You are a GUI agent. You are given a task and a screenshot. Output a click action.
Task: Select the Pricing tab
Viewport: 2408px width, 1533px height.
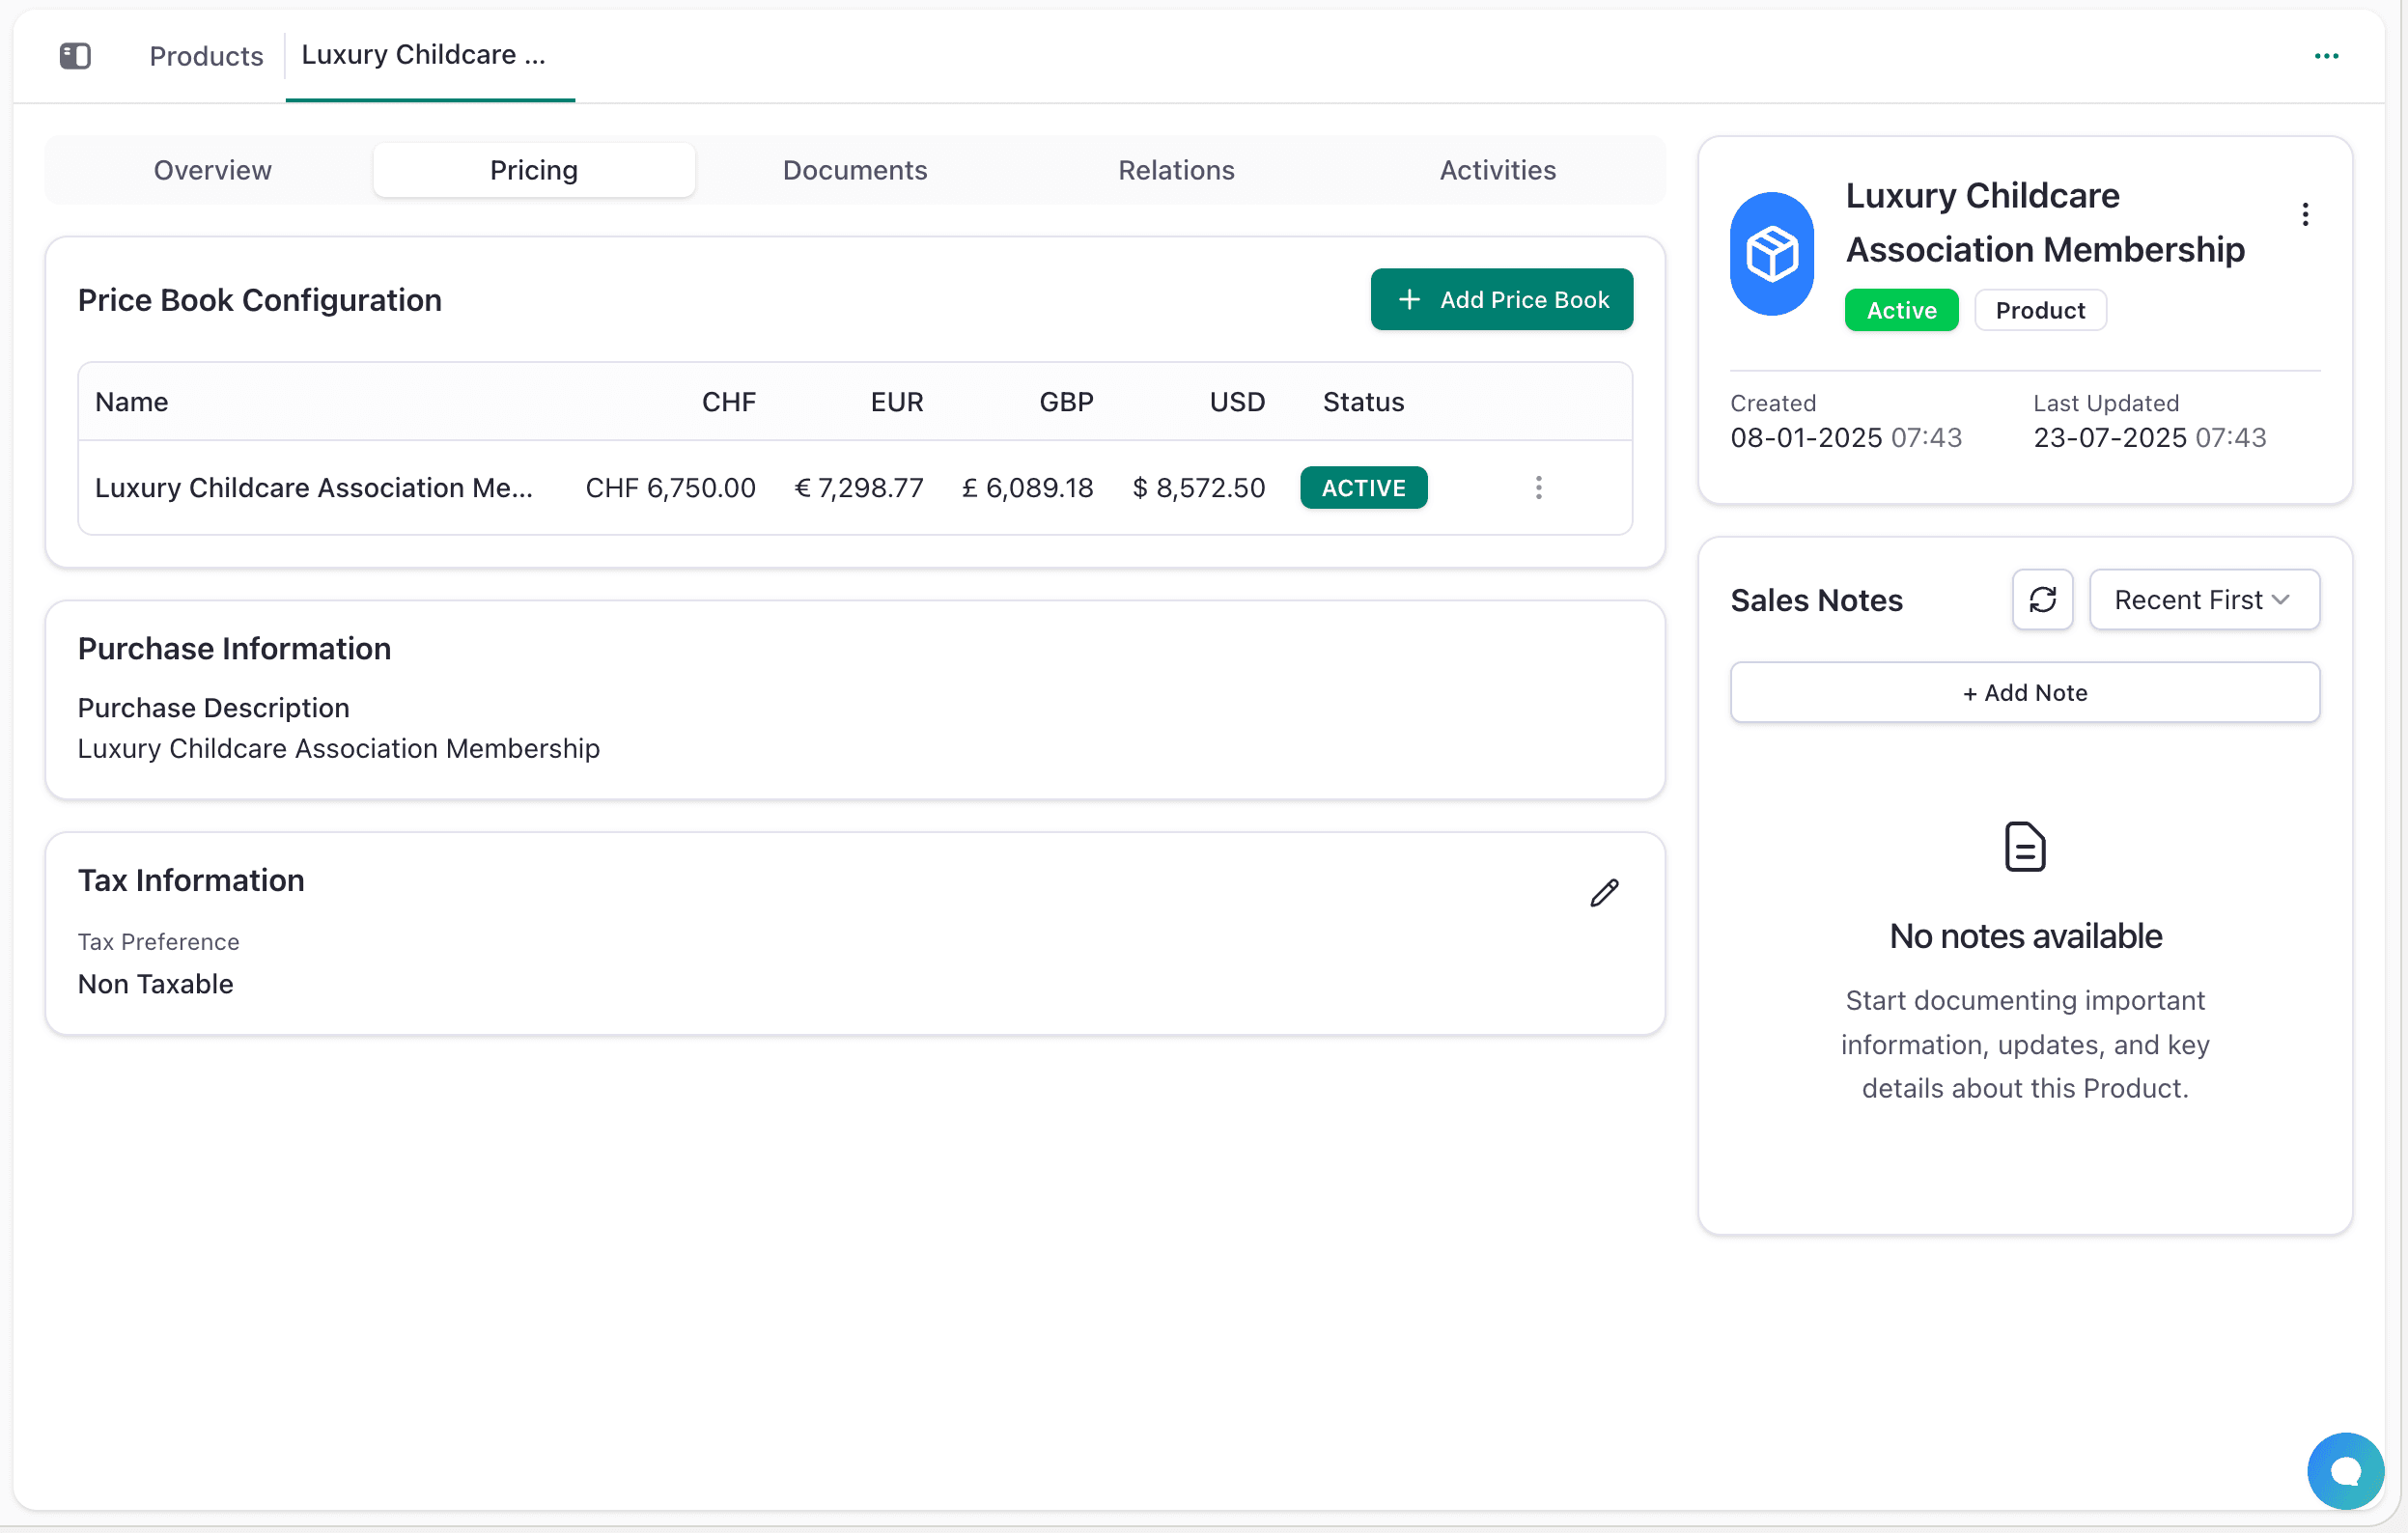click(534, 170)
